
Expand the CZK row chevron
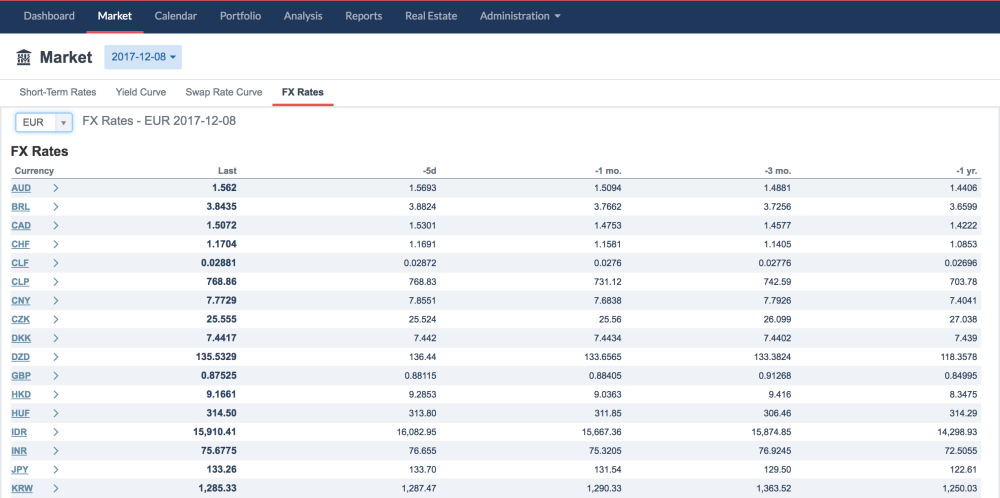[x=56, y=319]
